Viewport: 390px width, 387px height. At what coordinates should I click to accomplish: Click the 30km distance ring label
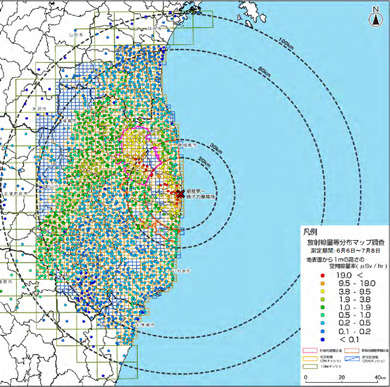click(217, 149)
